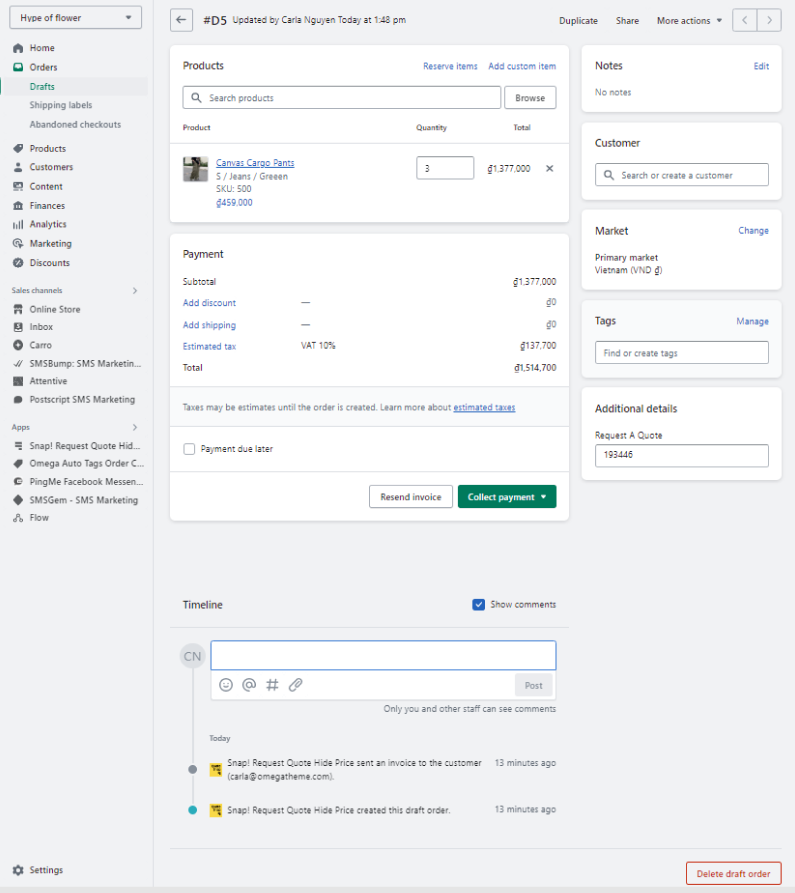This screenshot has width=795, height=893.
Task: Click the Search products field
Action: tap(350, 98)
